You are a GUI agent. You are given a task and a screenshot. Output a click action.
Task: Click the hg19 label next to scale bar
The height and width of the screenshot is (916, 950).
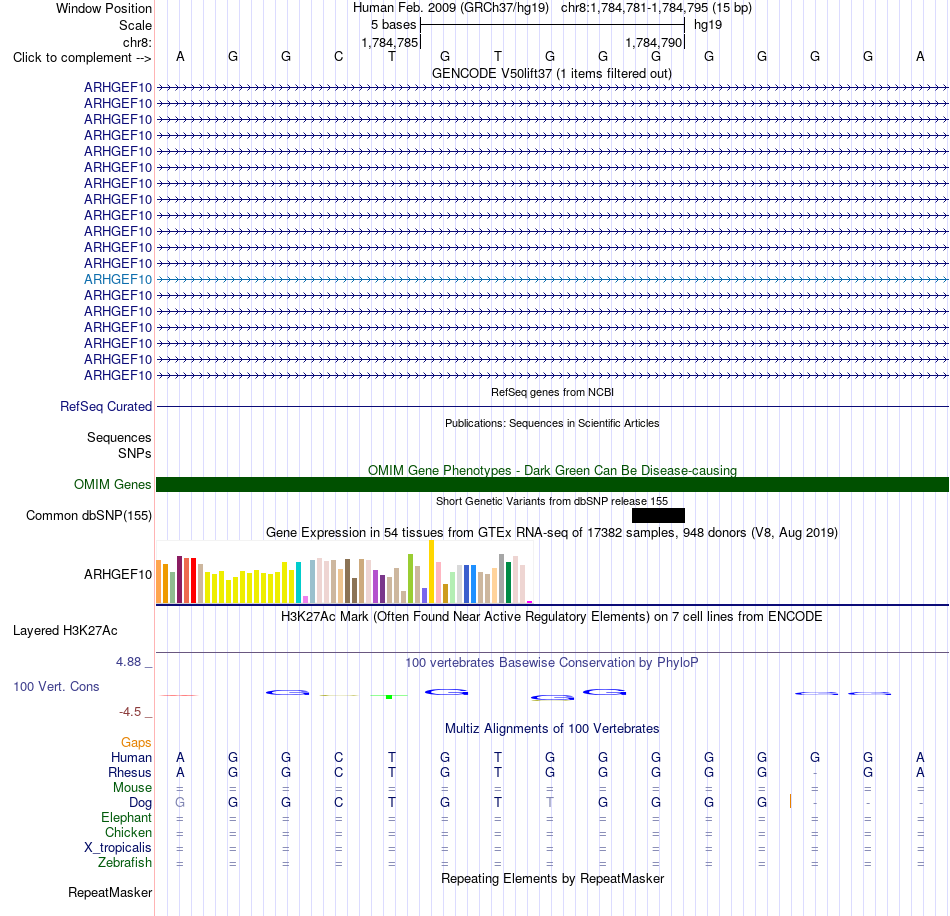708,25
